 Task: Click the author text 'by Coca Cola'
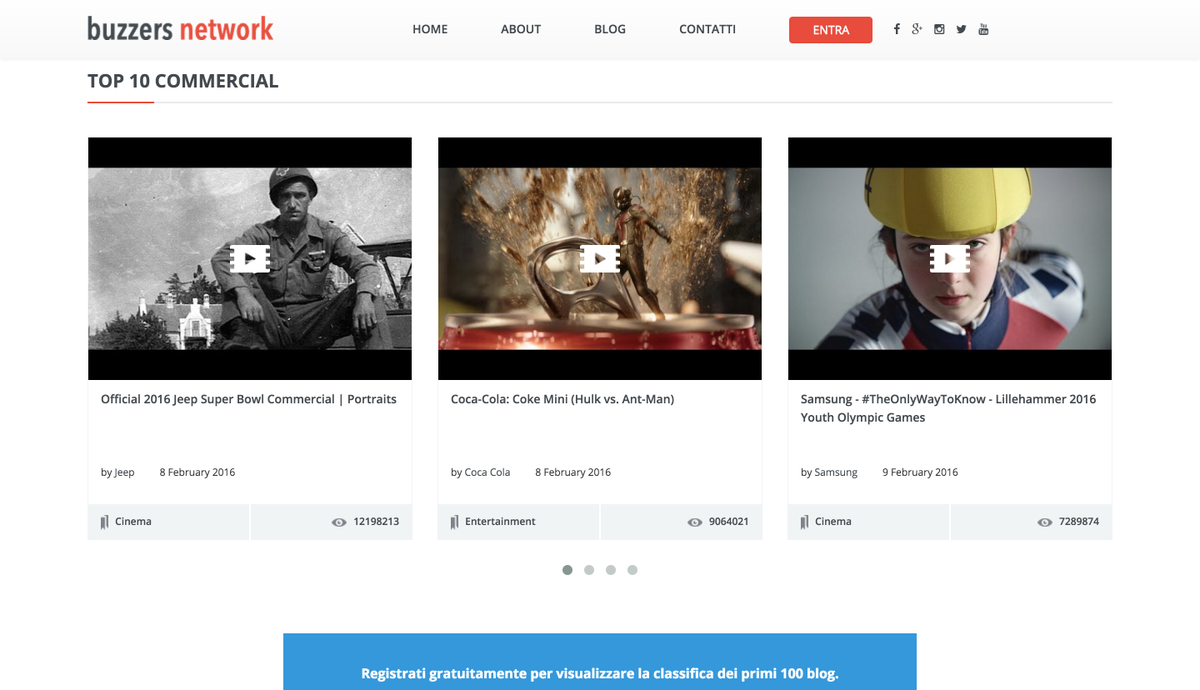click(x=481, y=472)
